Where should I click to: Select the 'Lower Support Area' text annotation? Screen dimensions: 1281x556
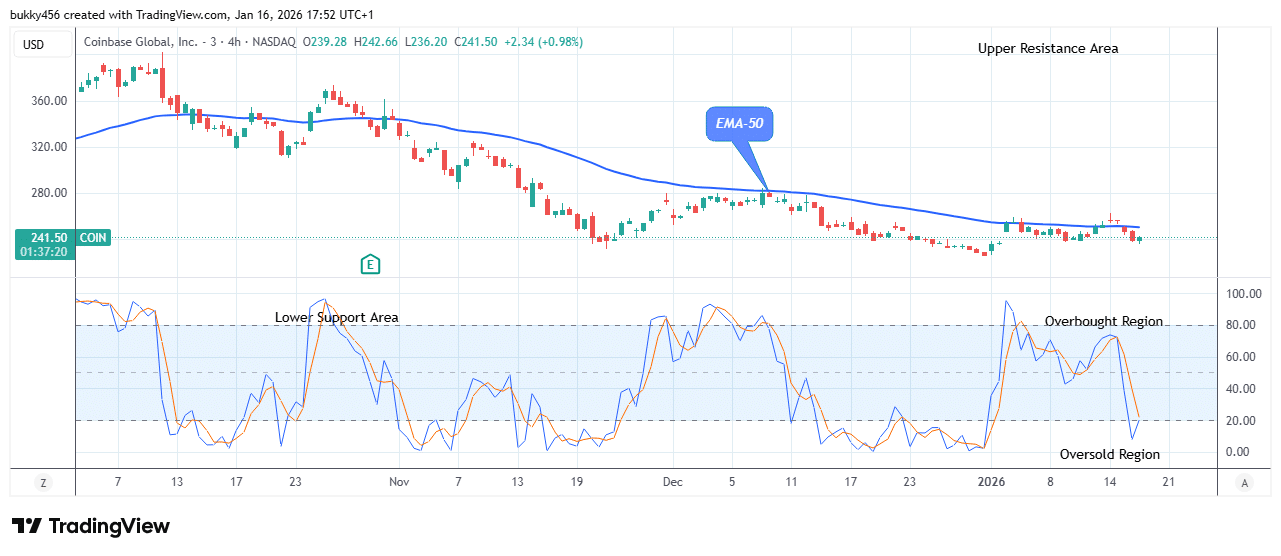pos(337,317)
